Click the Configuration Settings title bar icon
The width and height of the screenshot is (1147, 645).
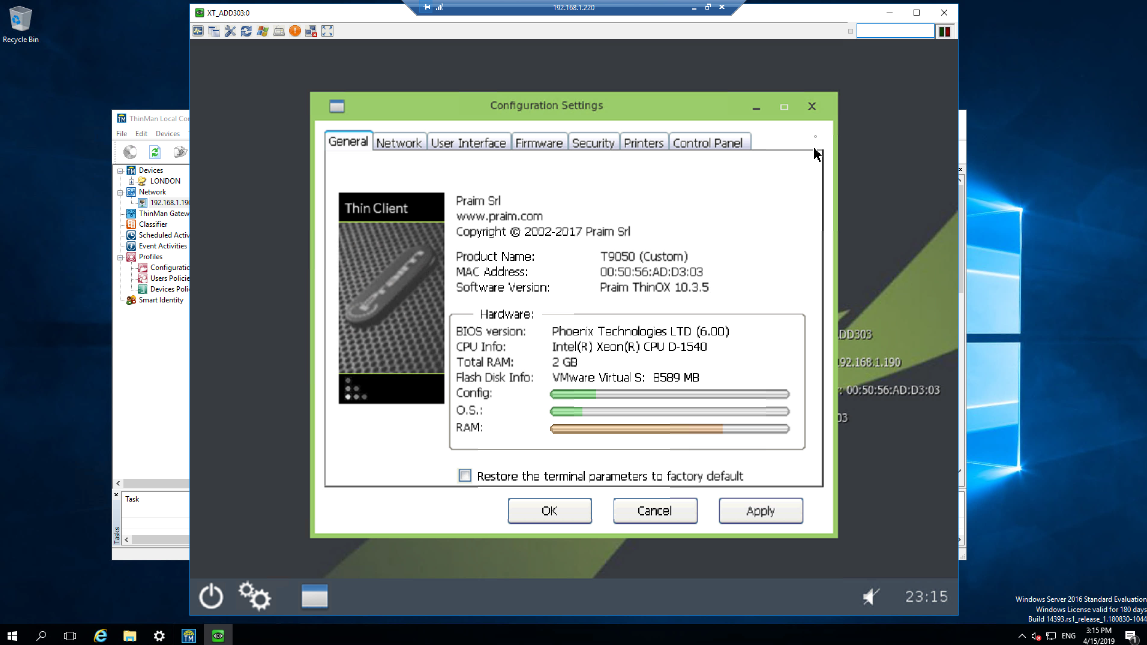tap(336, 106)
